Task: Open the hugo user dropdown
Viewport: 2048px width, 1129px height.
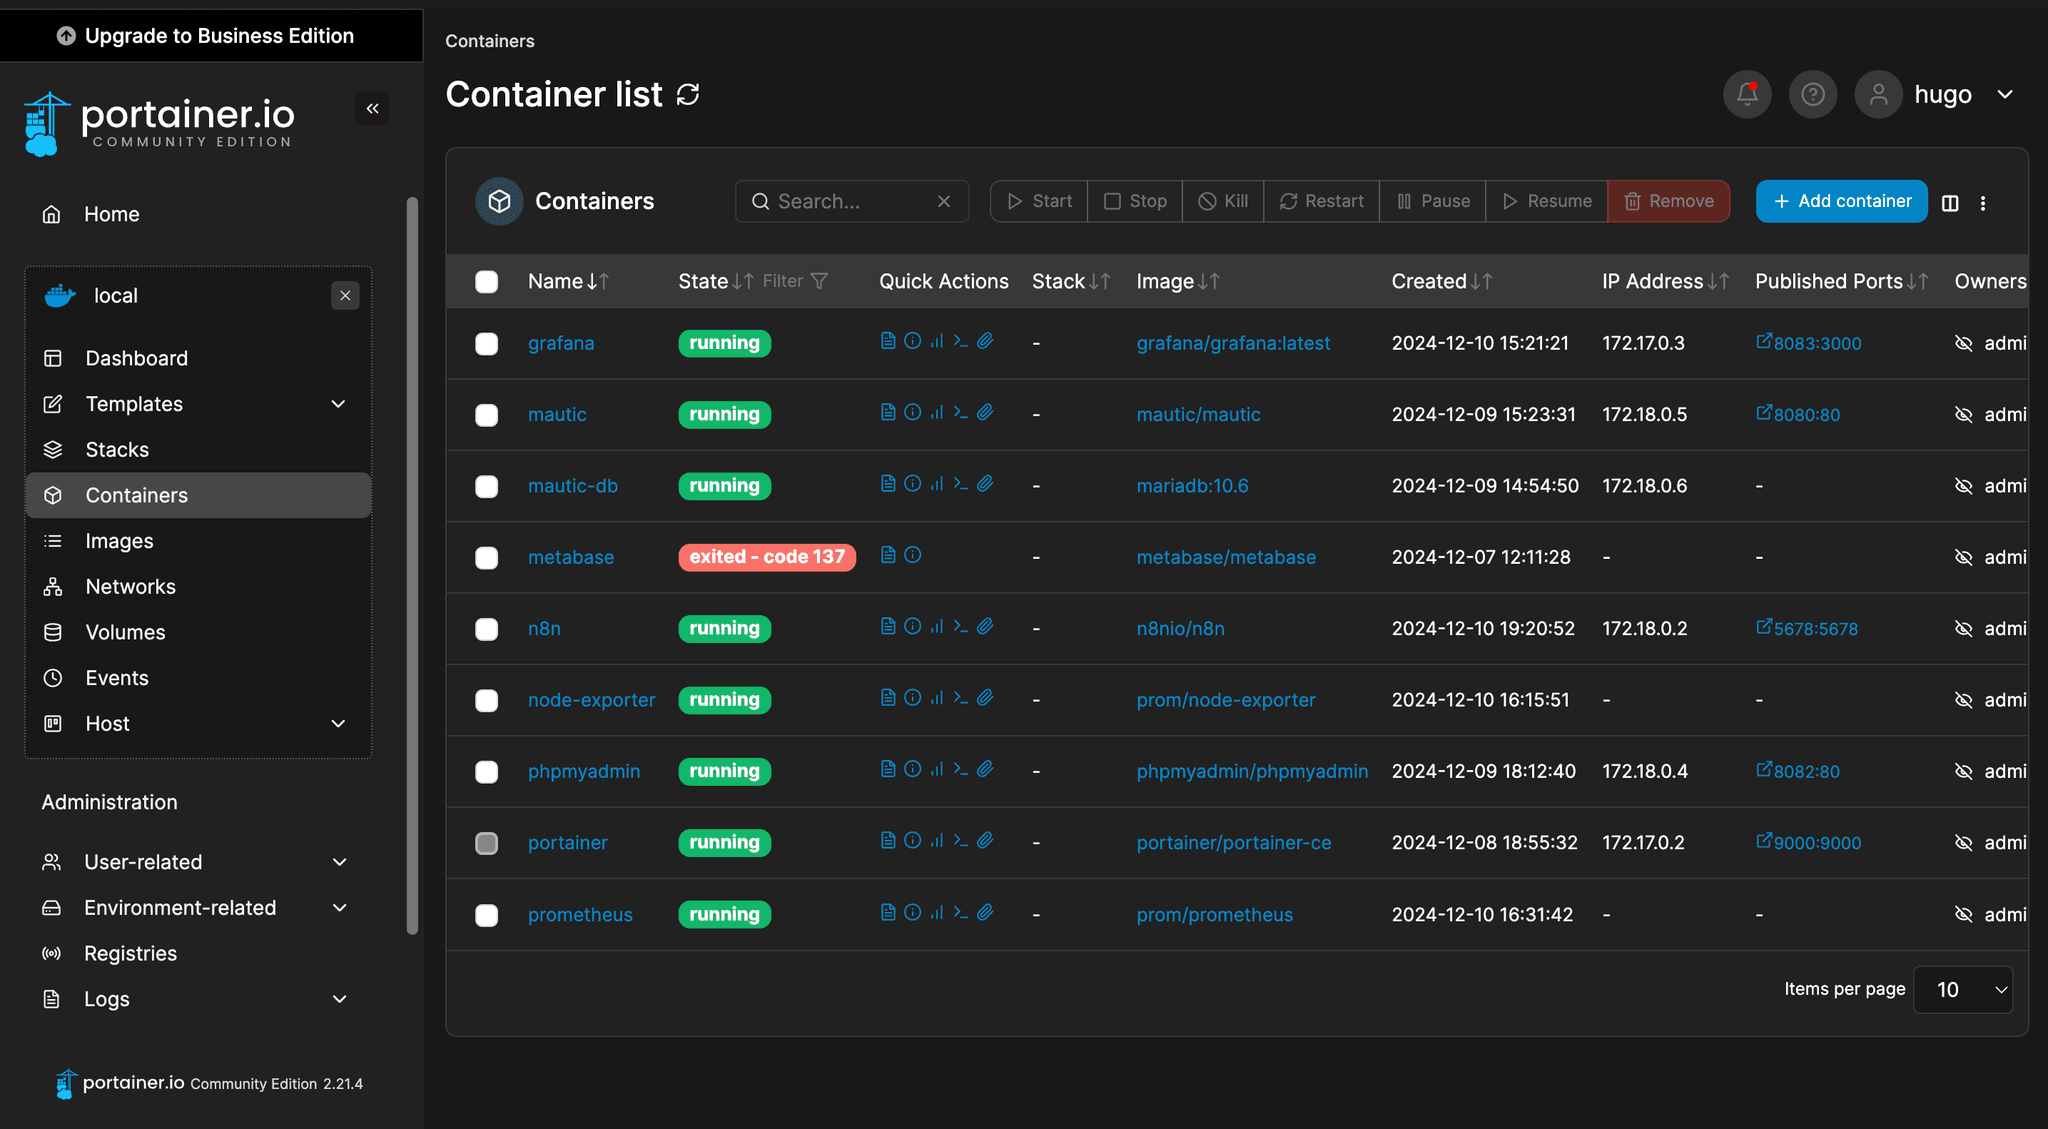Action: (1936, 94)
